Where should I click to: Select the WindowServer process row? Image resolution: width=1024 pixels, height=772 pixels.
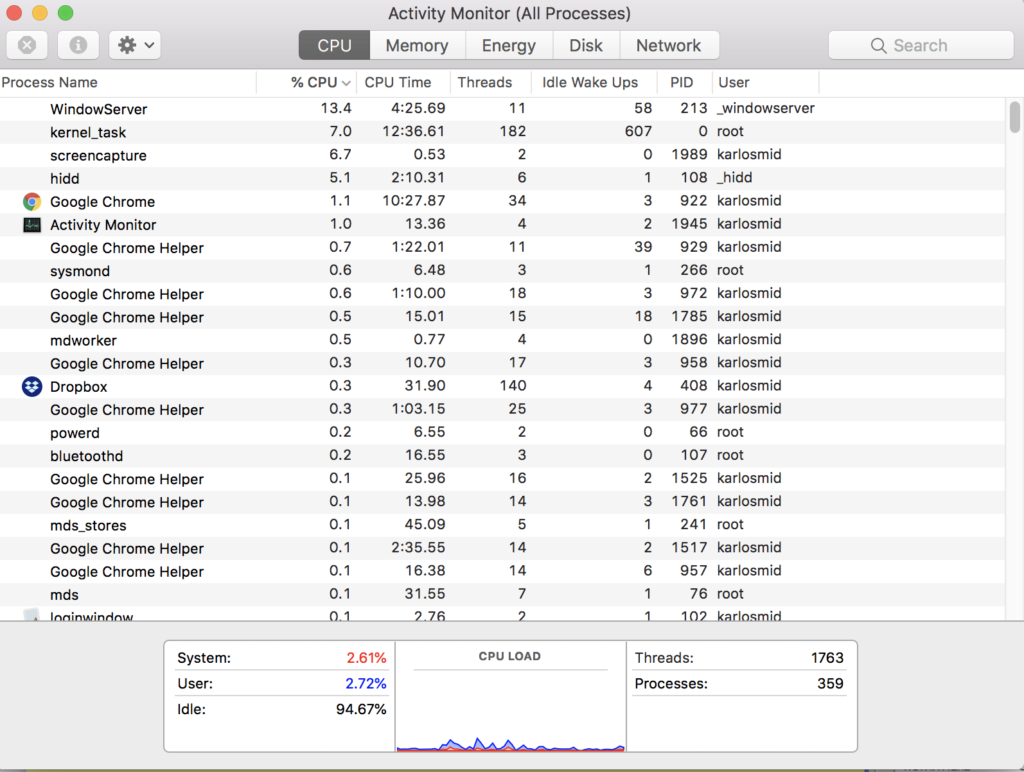pyautogui.click(x=502, y=108)
